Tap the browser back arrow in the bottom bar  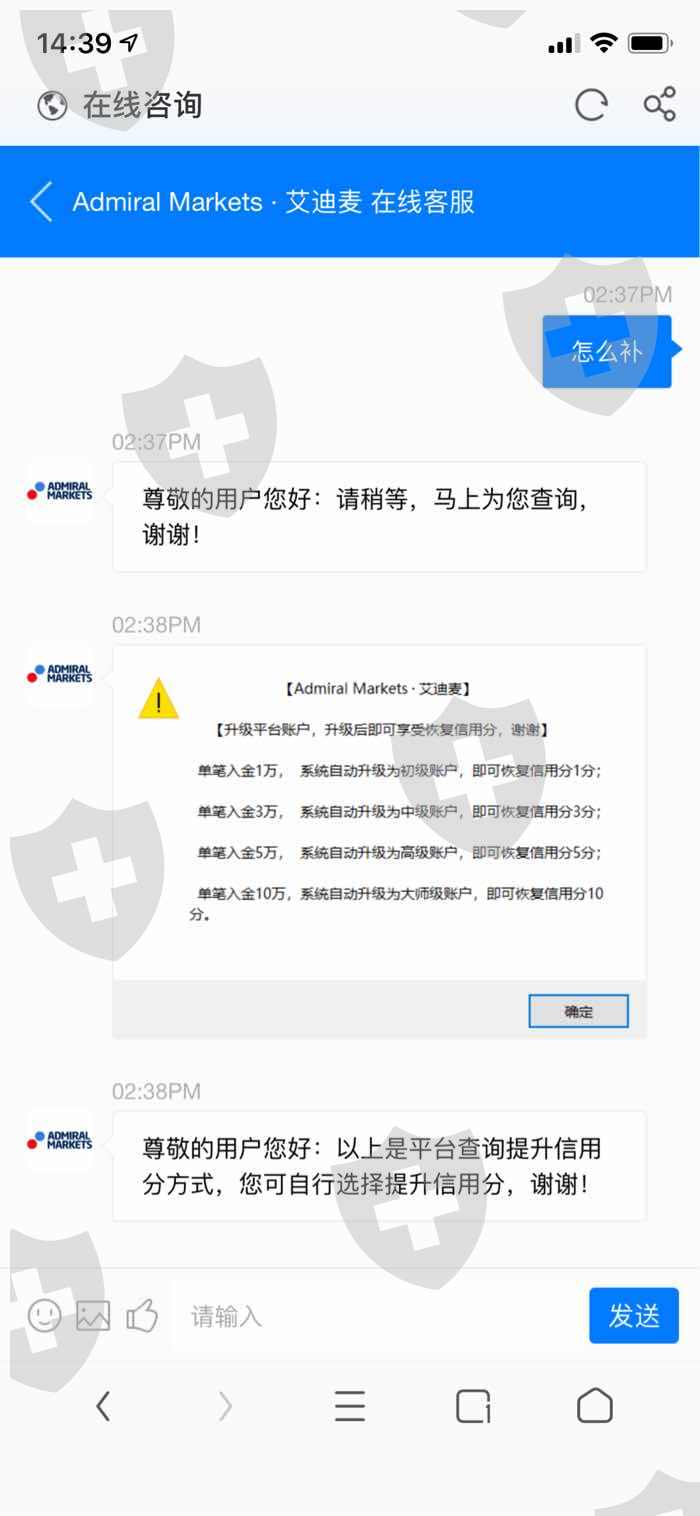[103, 1407]
